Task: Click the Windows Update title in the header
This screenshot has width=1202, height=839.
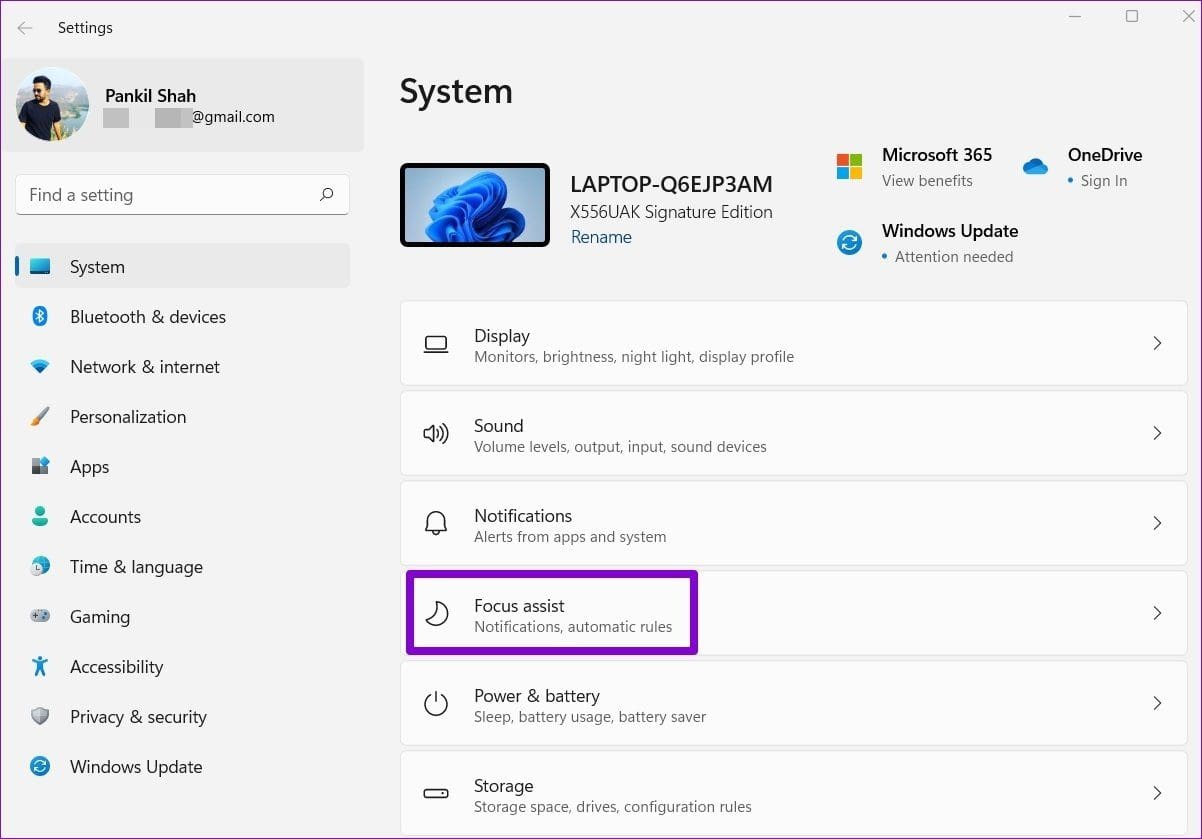Action: tap(950, 231)
